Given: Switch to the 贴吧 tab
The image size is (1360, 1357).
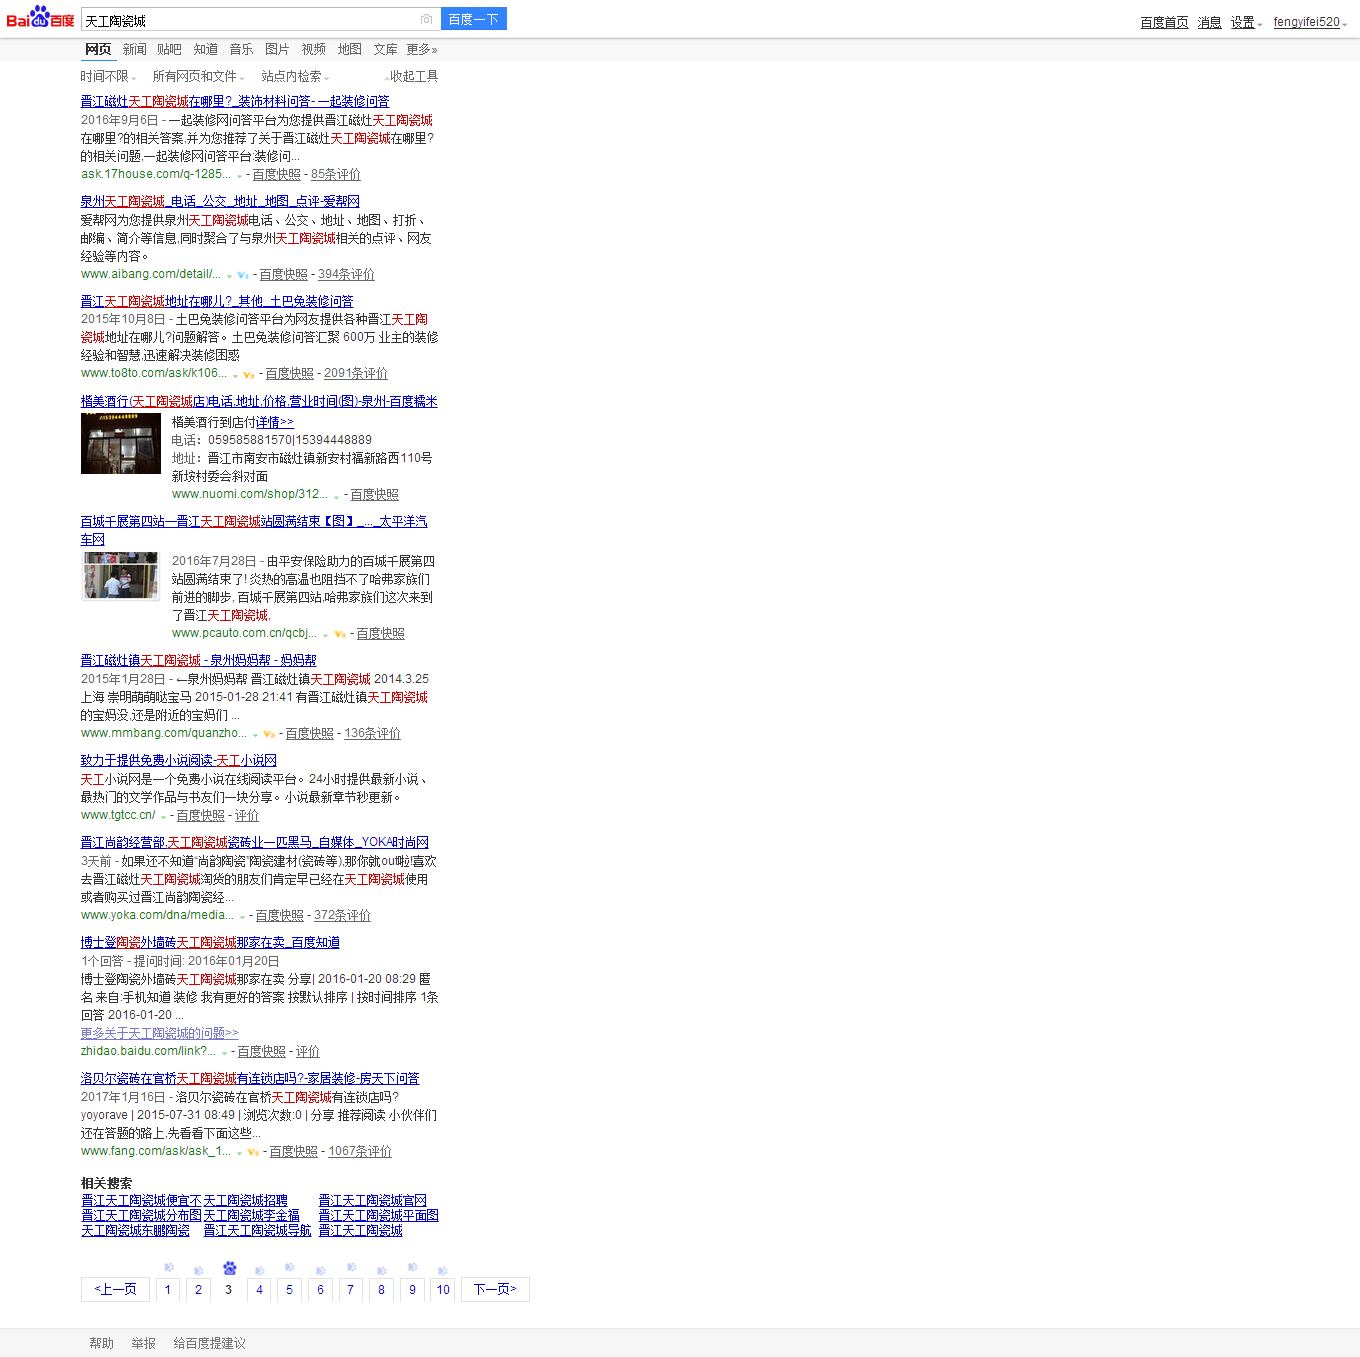Looking at the screenshot, I should click(169, 49).
